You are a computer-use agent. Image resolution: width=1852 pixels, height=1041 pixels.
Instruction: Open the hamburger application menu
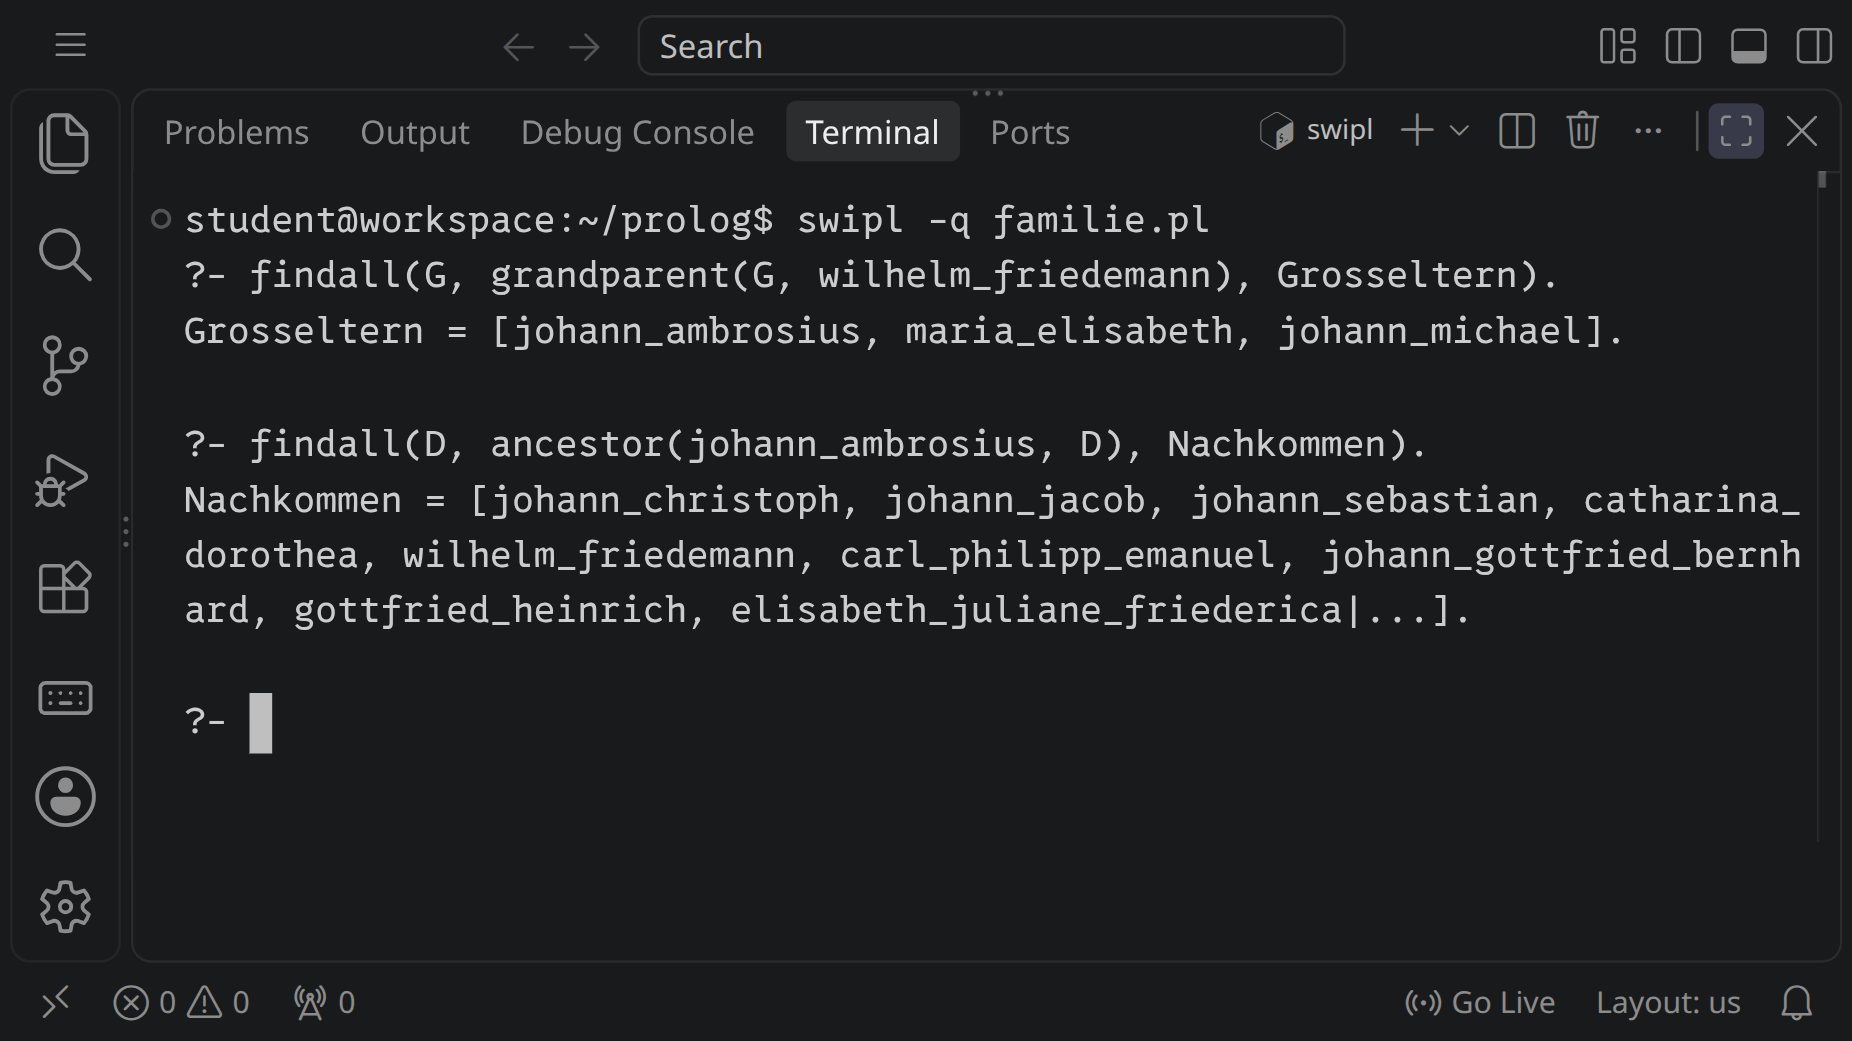[70, 46]
